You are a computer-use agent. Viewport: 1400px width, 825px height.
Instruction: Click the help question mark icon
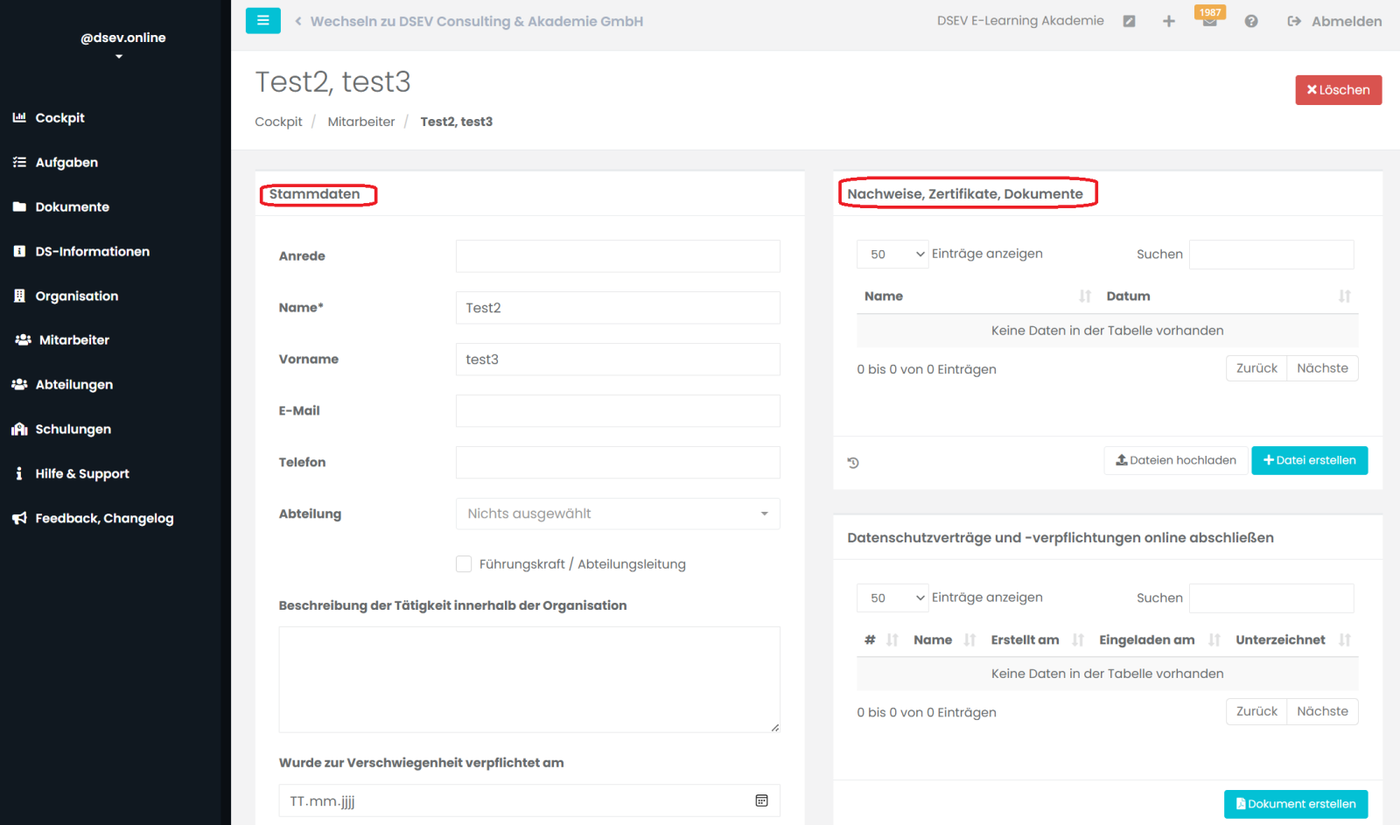pyautogui.click(x=1251, y=21)
